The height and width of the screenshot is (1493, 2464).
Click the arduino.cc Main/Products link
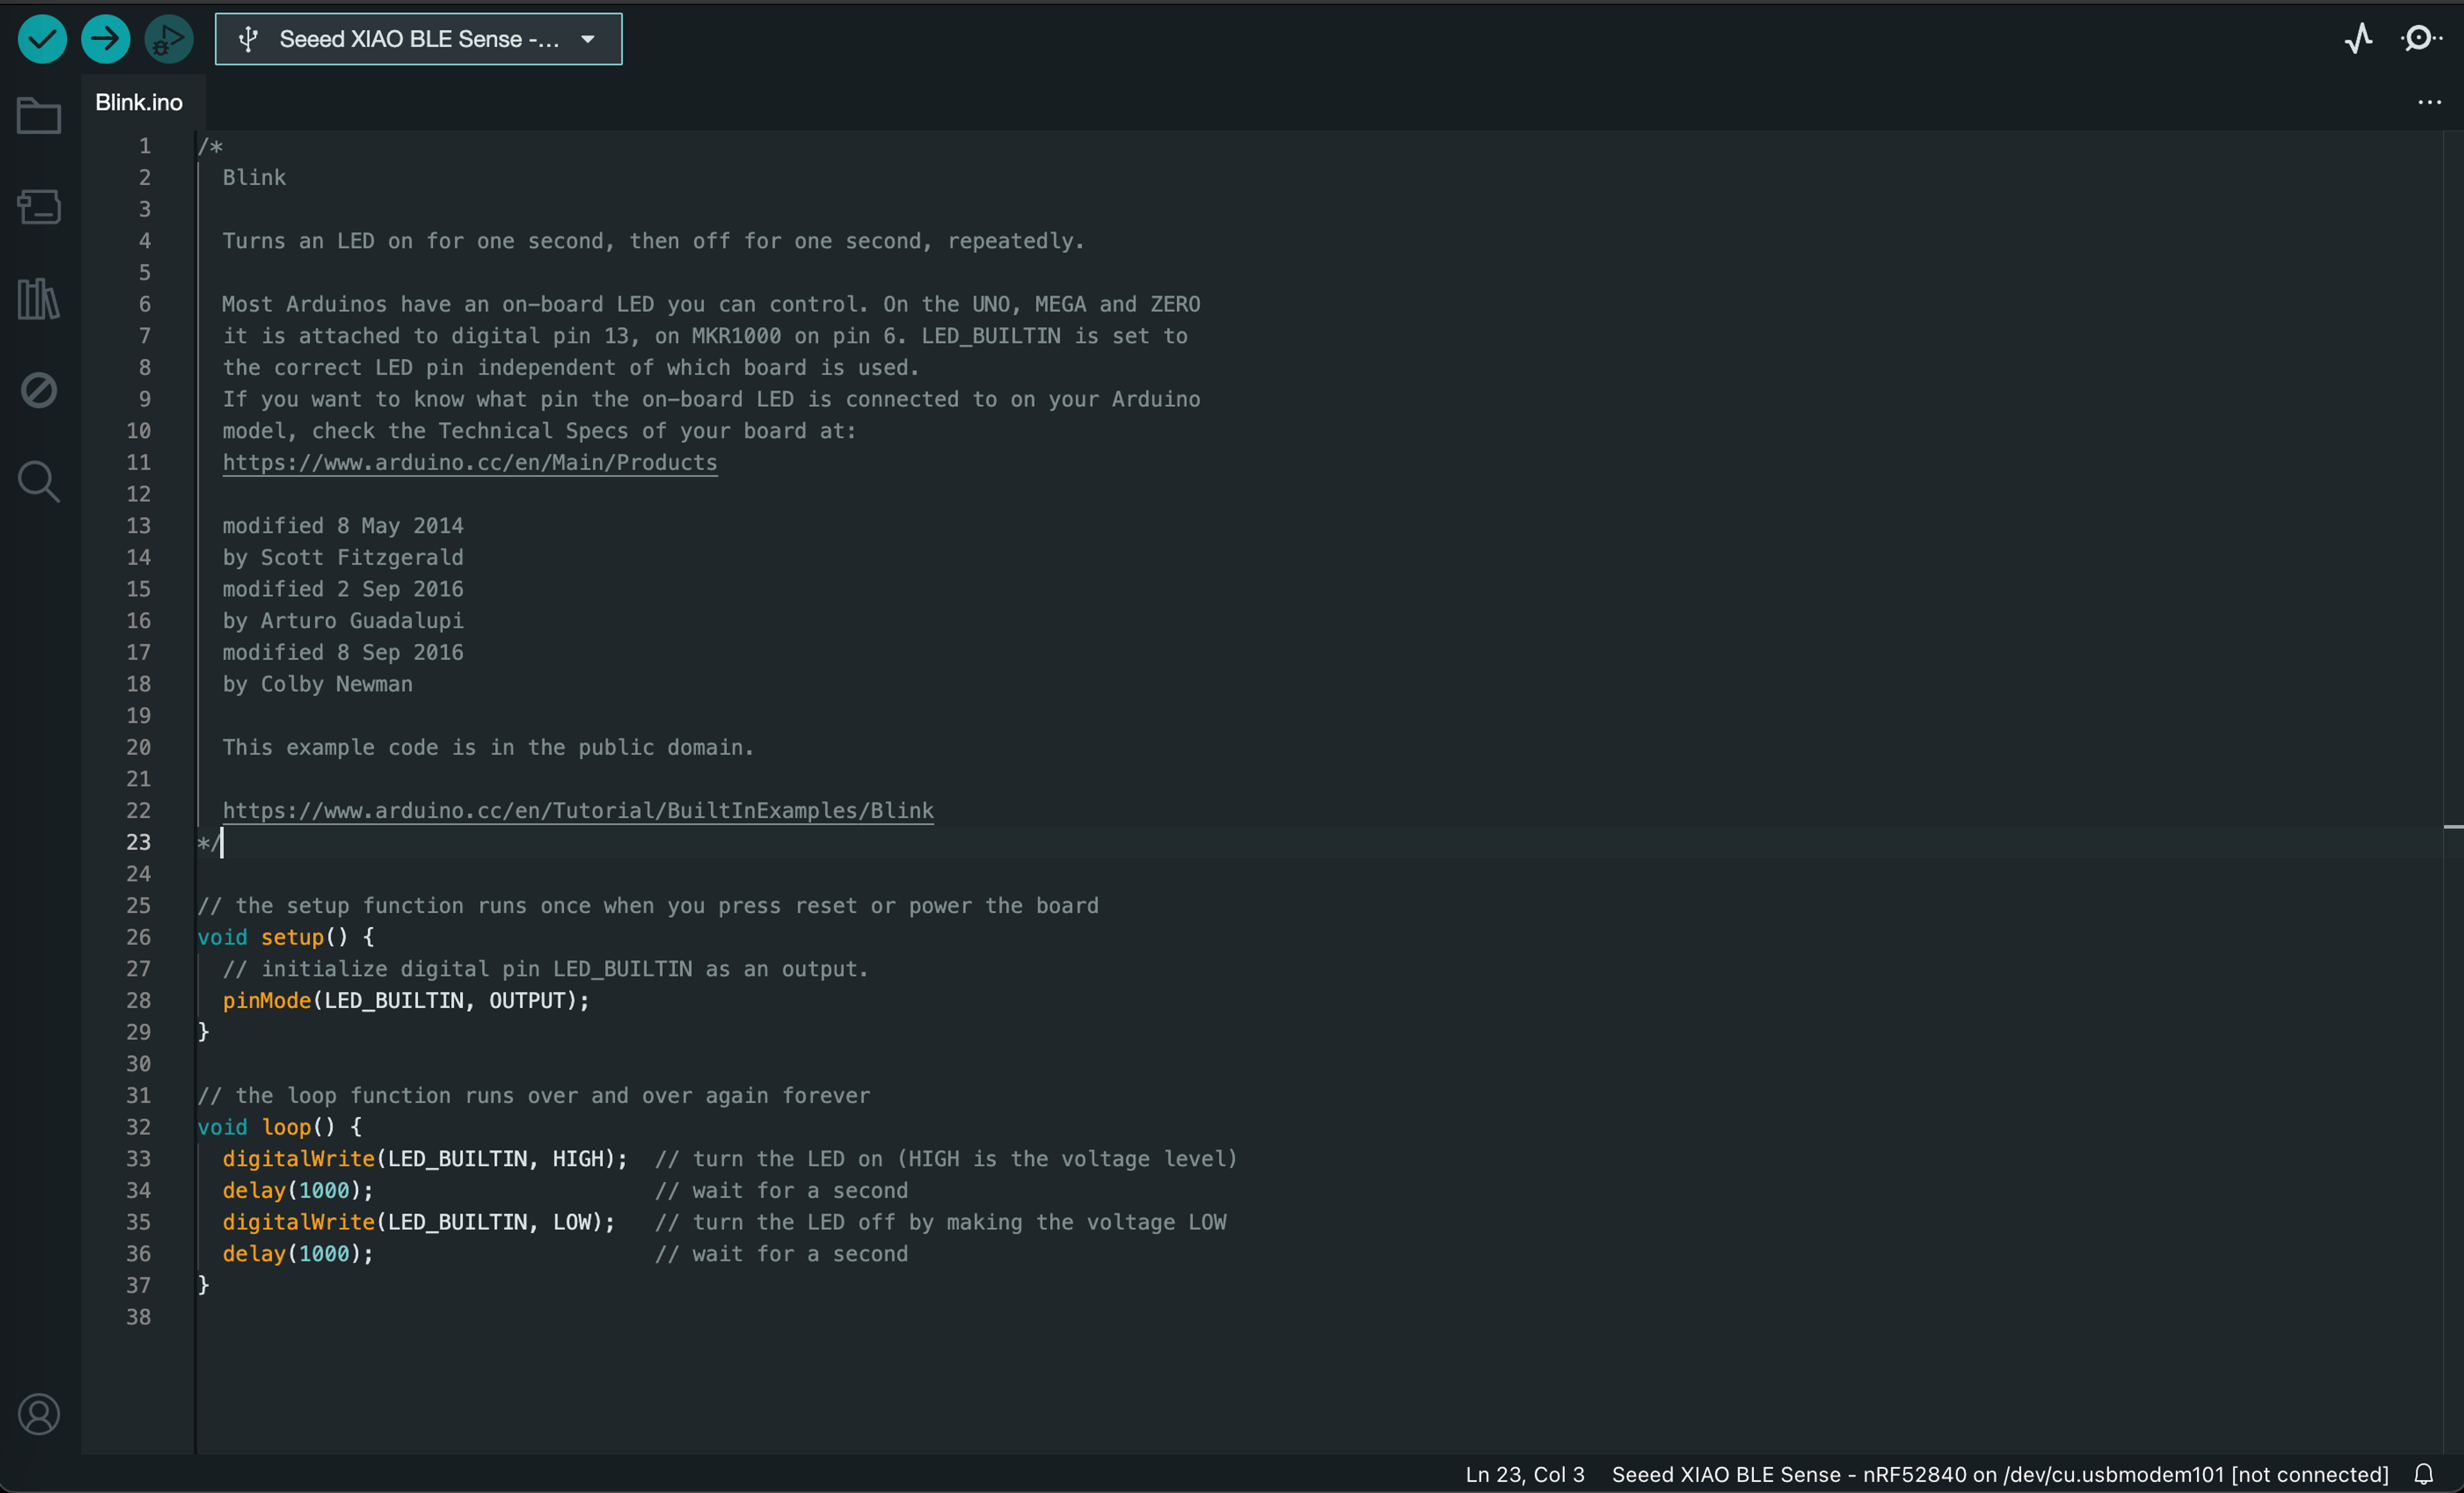[x=469, y=462]
